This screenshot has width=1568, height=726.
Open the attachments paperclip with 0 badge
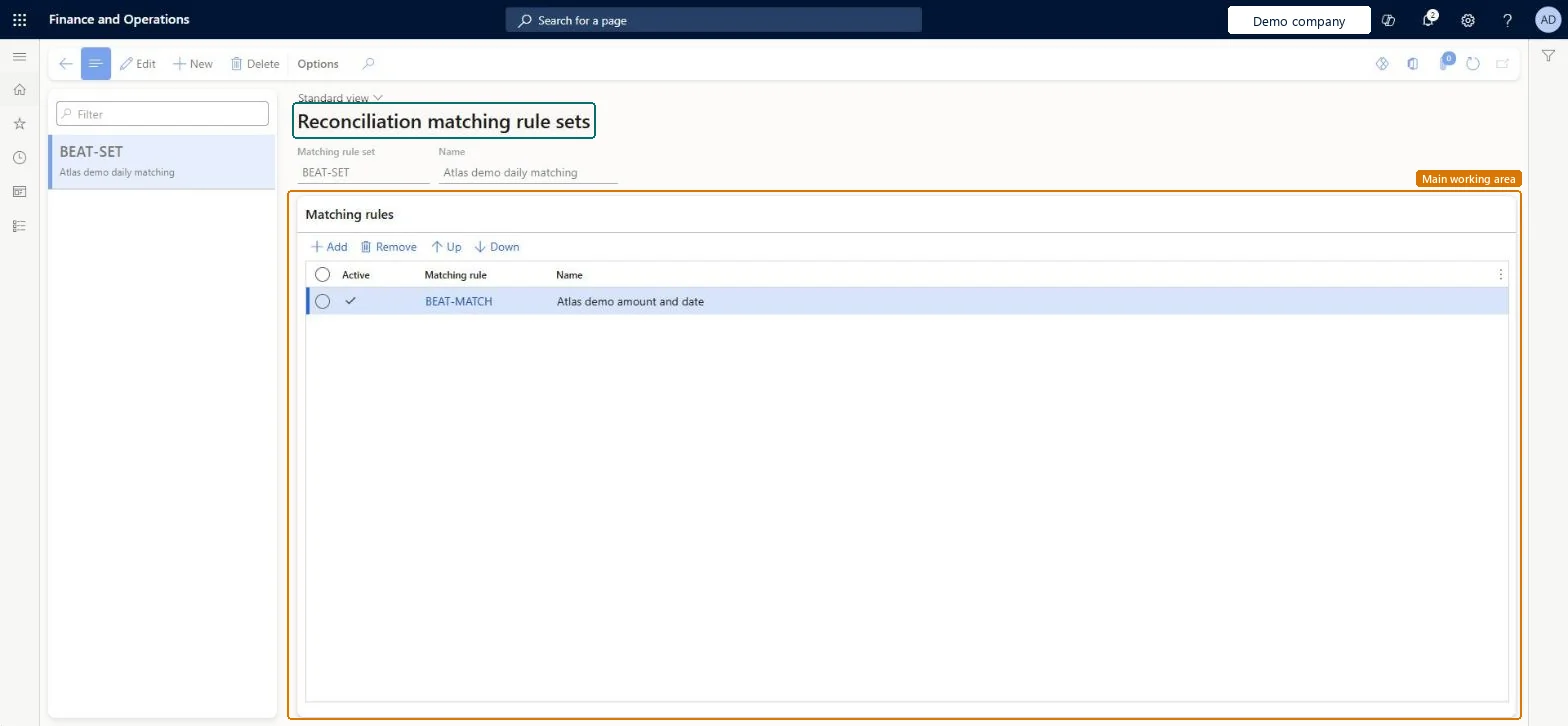tap(1444, 63)
